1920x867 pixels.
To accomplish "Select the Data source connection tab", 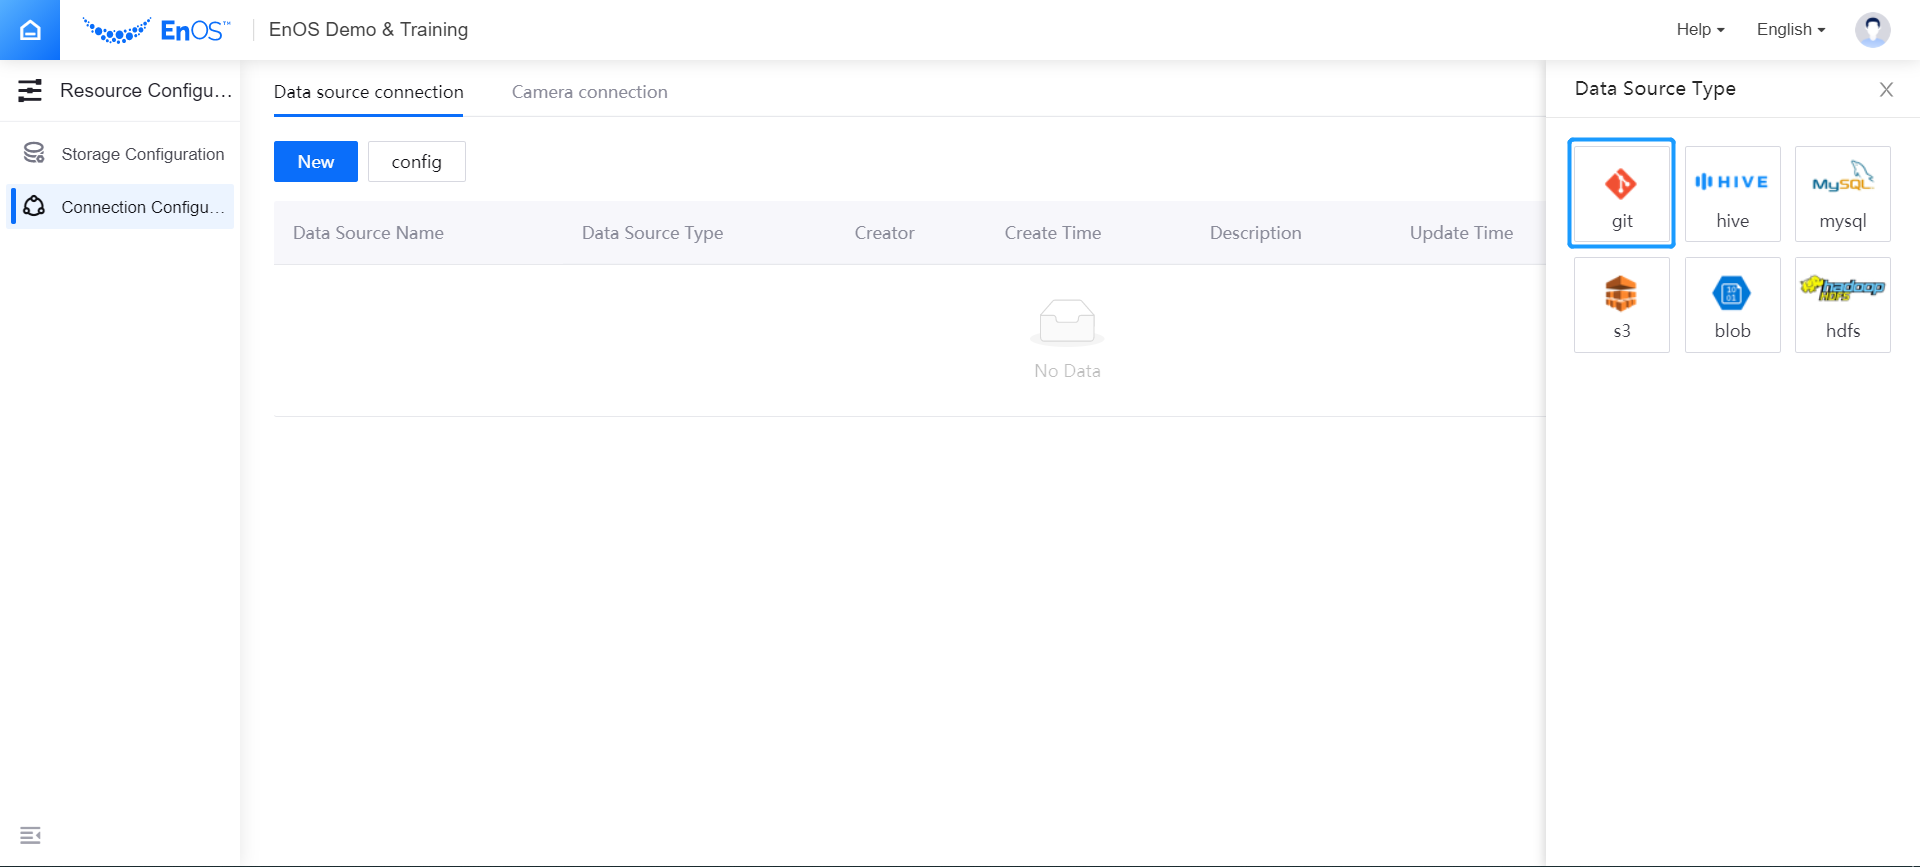I will tap(368, 92).
